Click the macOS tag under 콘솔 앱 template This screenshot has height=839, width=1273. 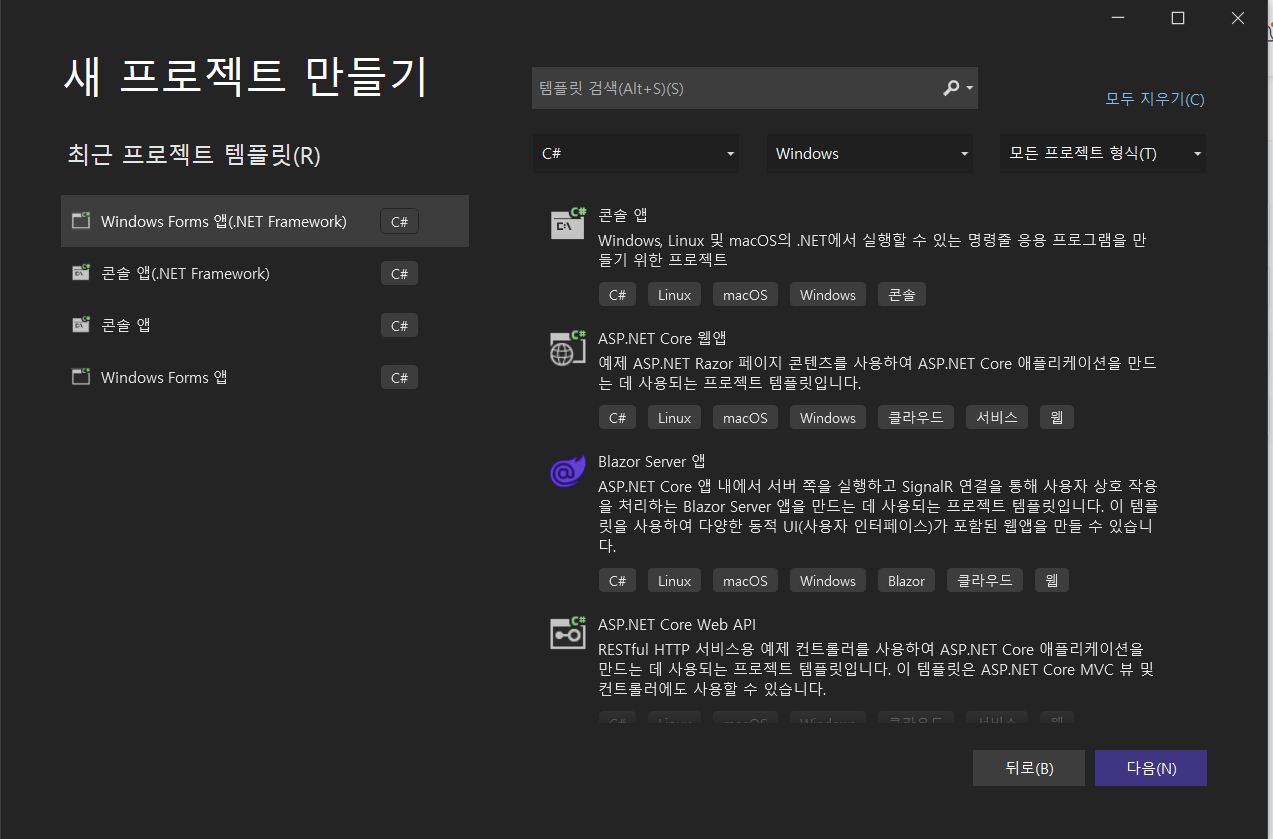click(x=745, y=295)
